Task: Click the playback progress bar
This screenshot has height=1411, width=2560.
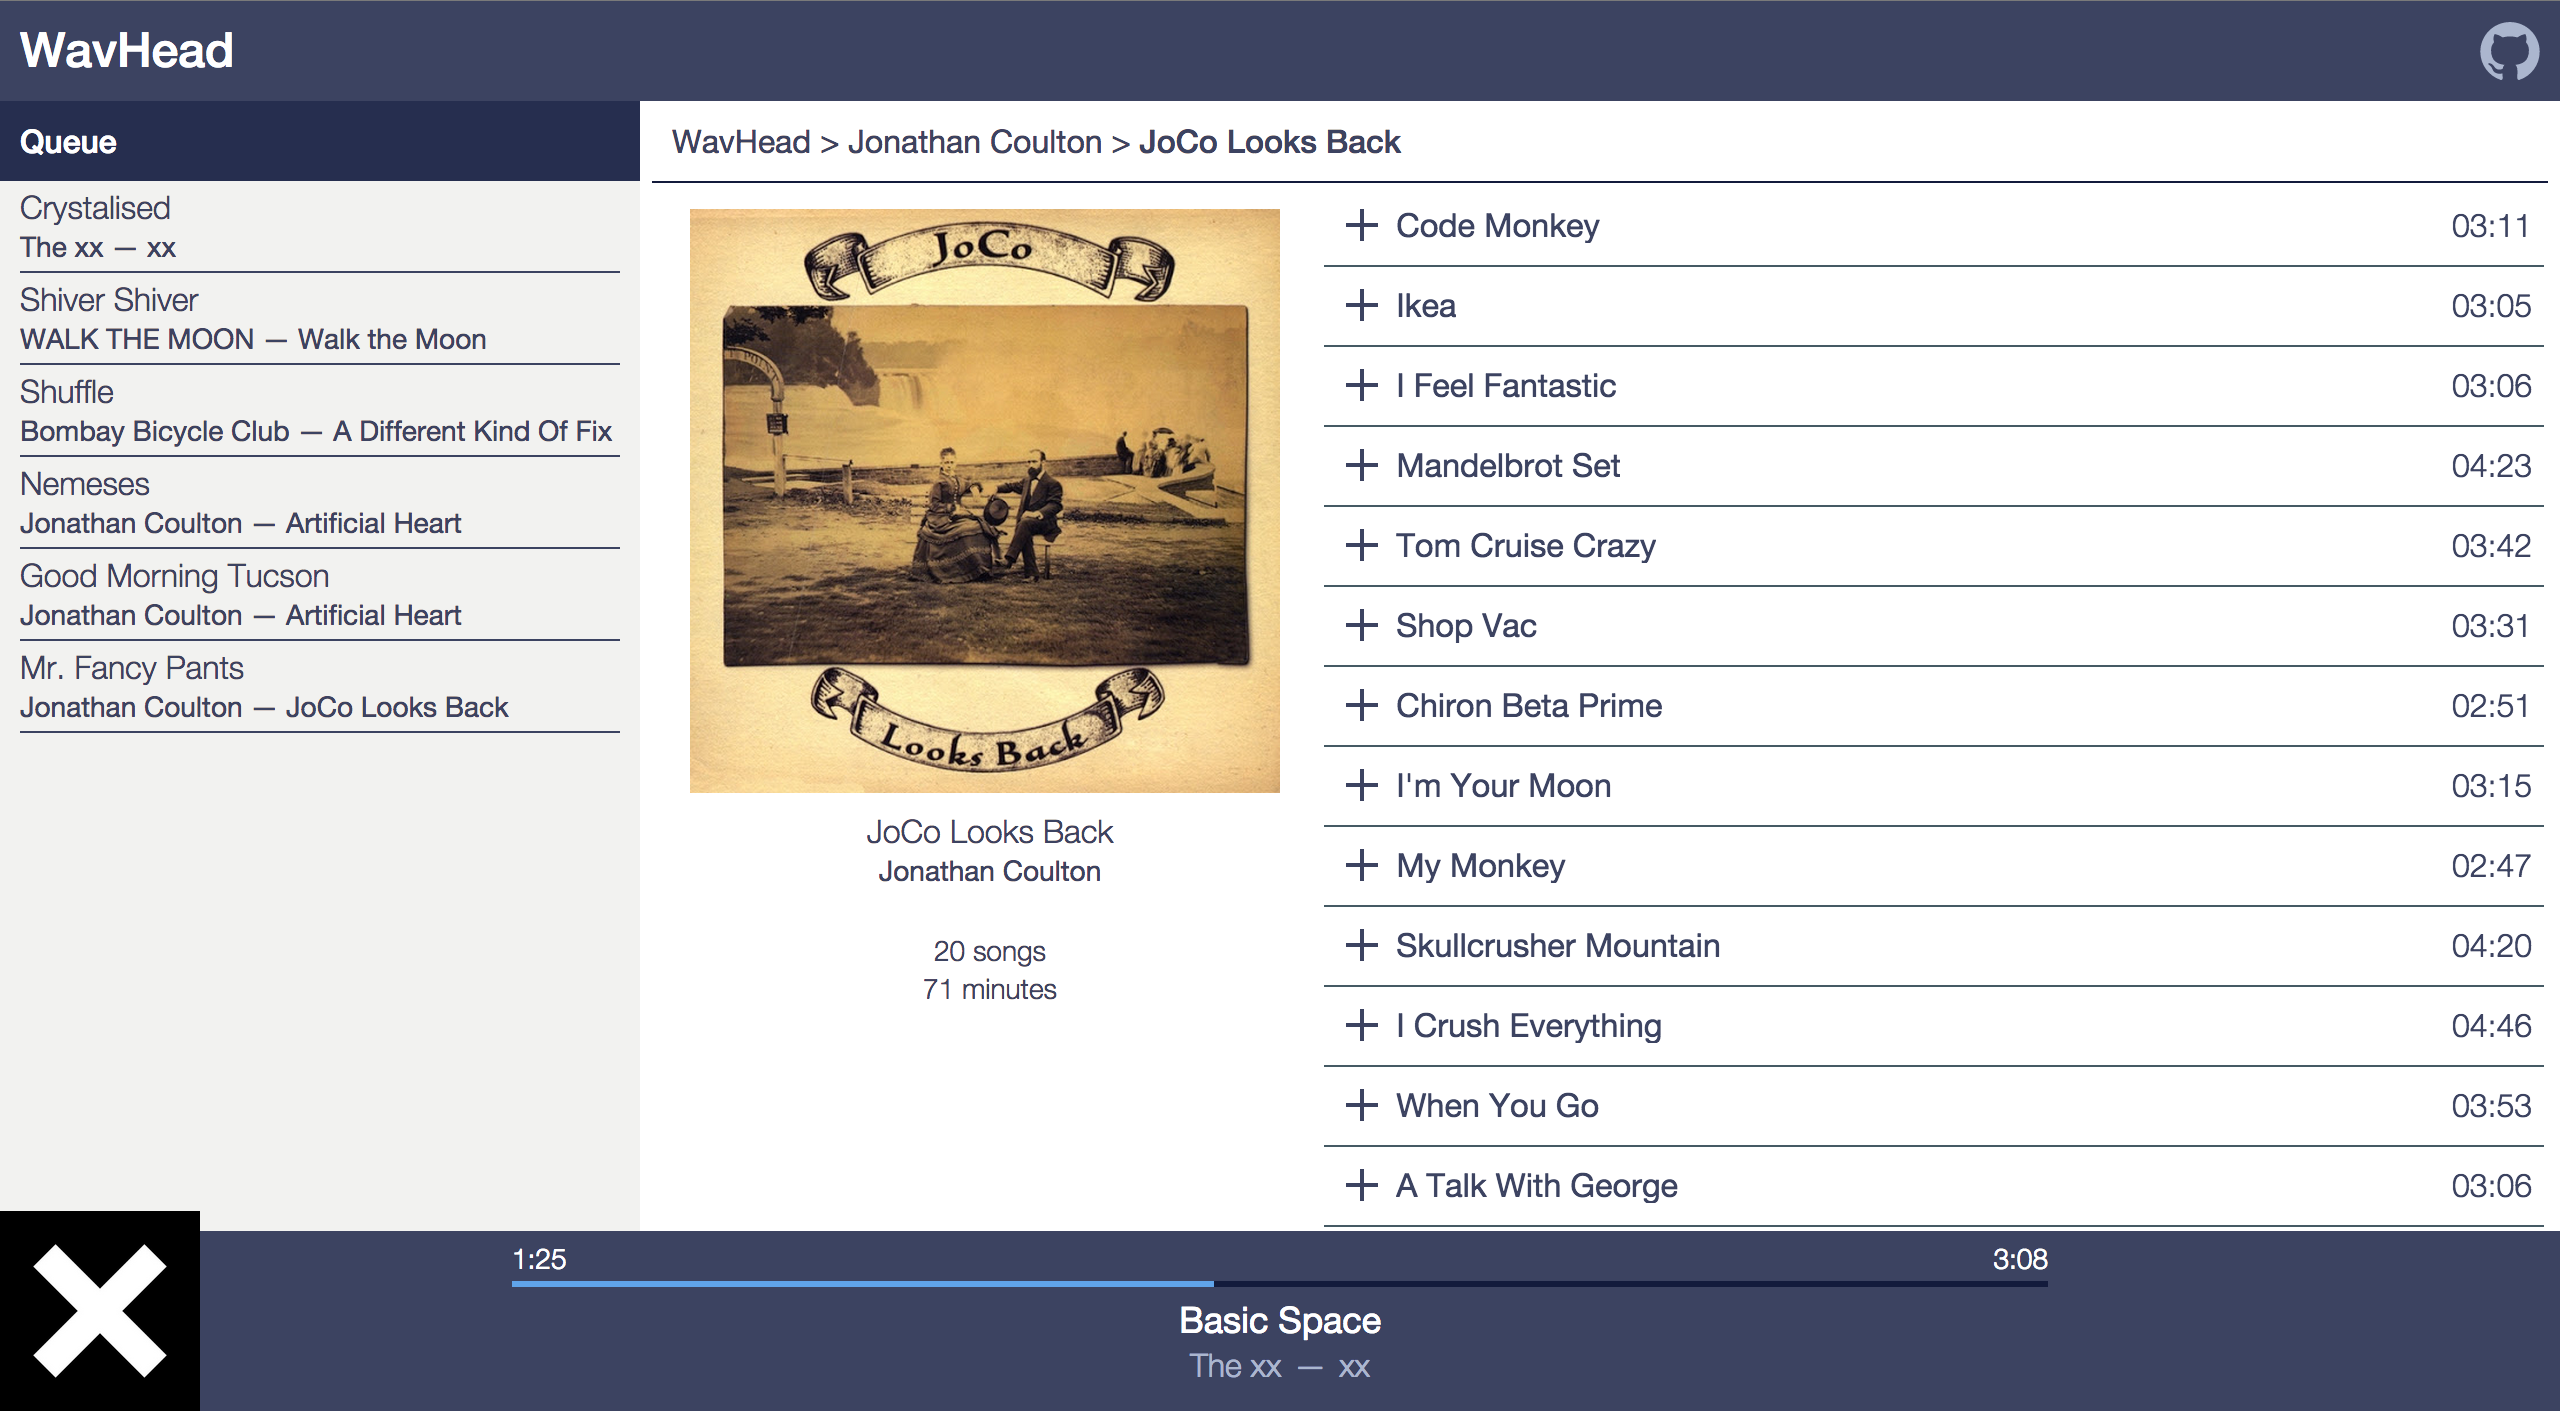Action: tap(1279, 1283)
